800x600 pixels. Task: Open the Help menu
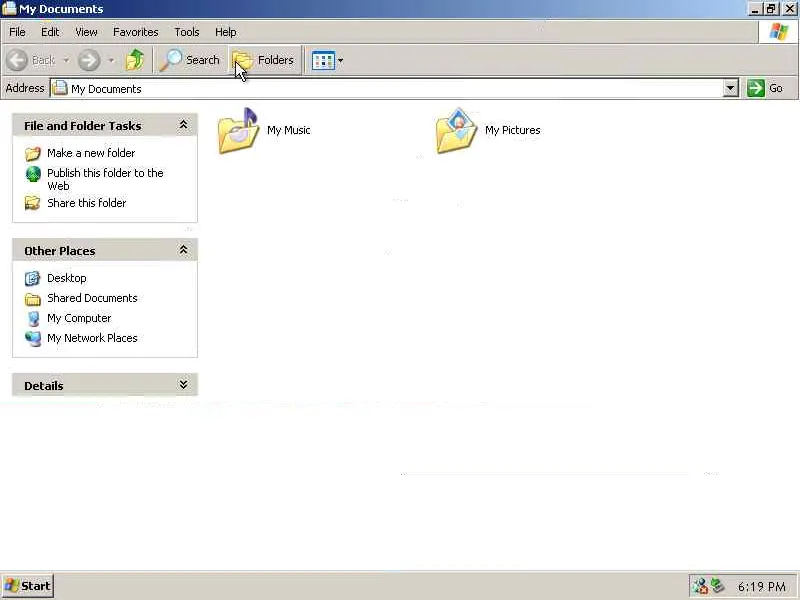[226, 32]
